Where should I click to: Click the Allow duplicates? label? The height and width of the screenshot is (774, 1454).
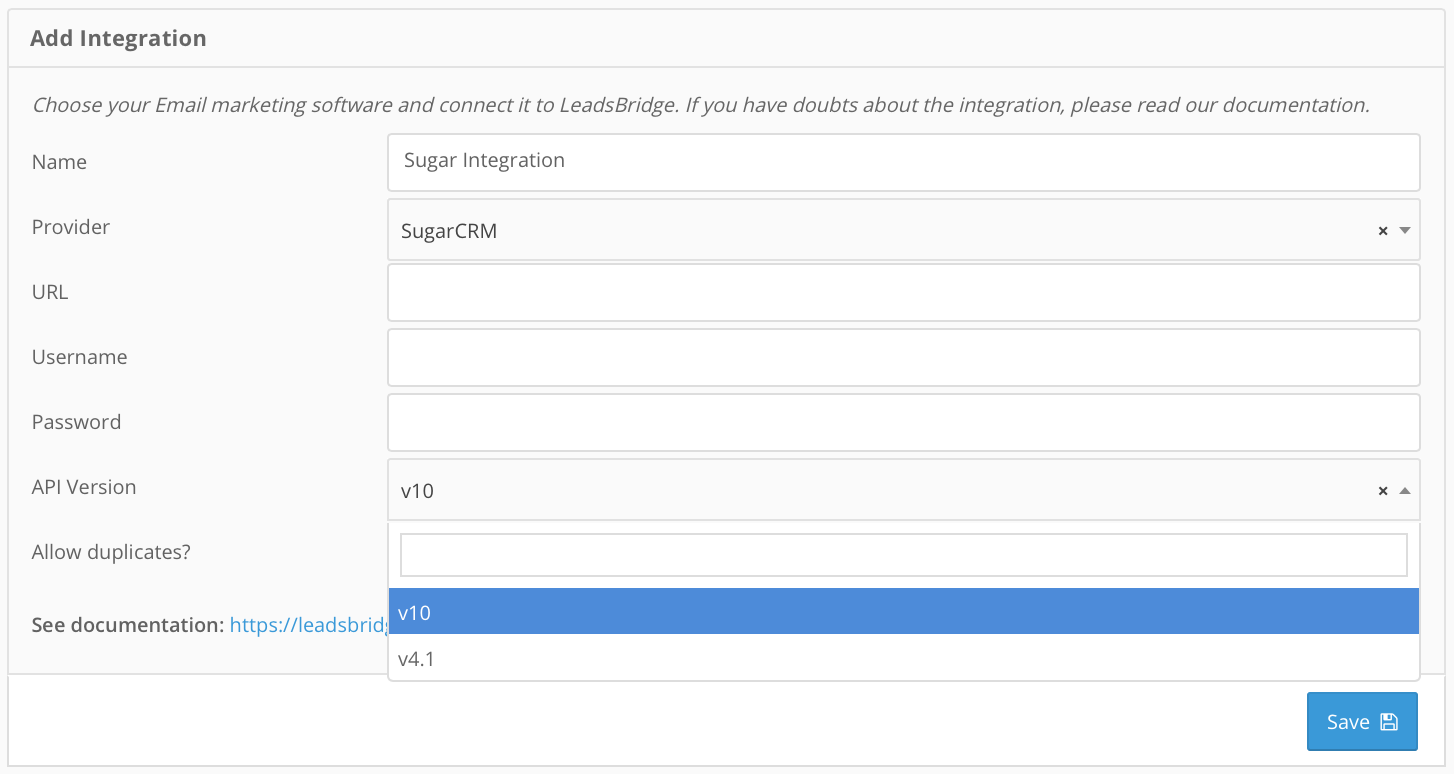(x=111, y=552)
